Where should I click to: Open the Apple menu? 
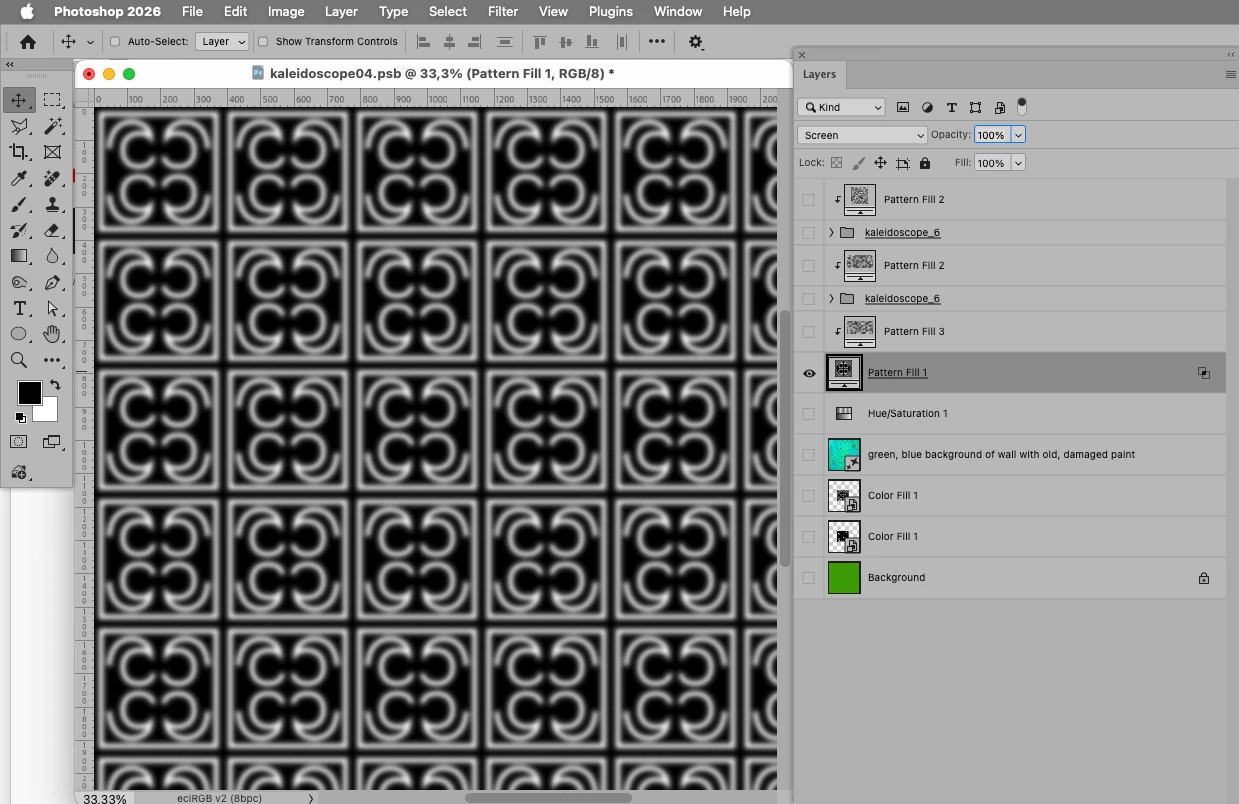pos(27,11)
